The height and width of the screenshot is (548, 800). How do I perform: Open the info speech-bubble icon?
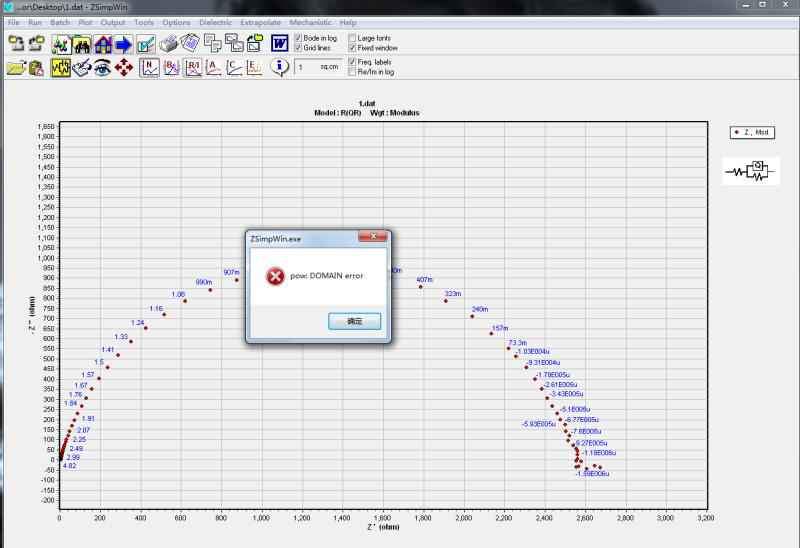click(x=280, y=67)
